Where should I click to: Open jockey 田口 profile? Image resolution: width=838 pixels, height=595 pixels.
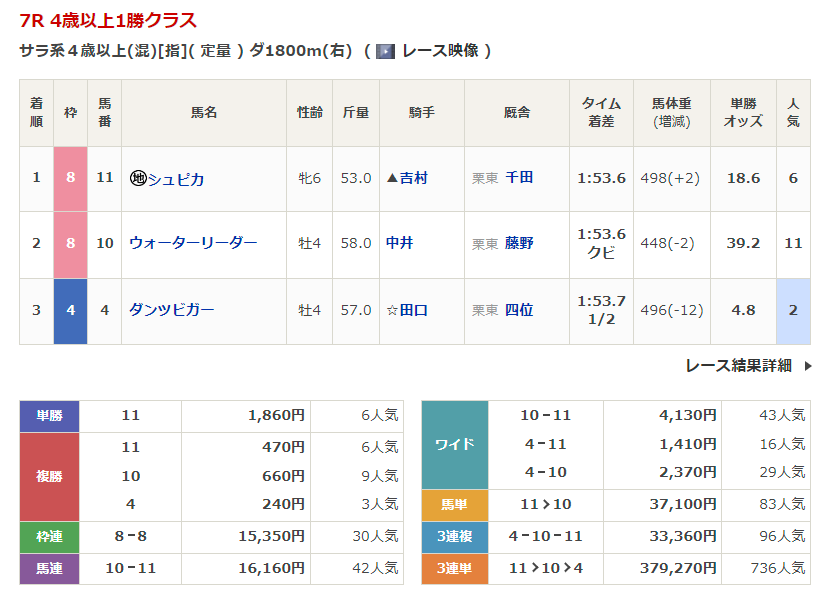pyautogui.click(x=413, y=310)
